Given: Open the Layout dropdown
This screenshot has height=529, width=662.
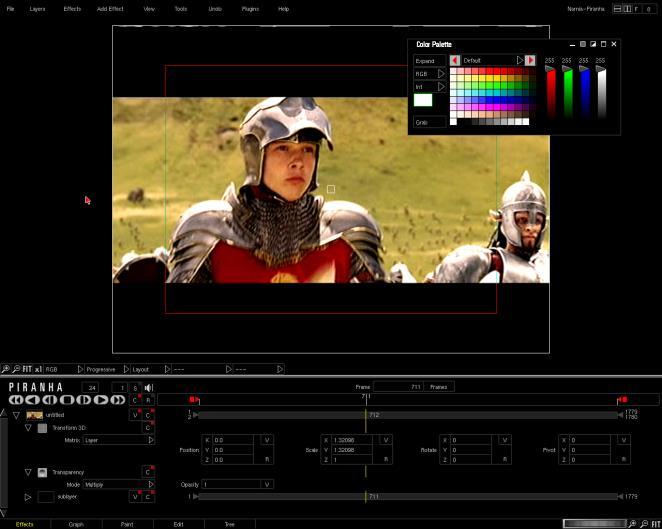Looking at the screenshot, I should pos(150,369).
